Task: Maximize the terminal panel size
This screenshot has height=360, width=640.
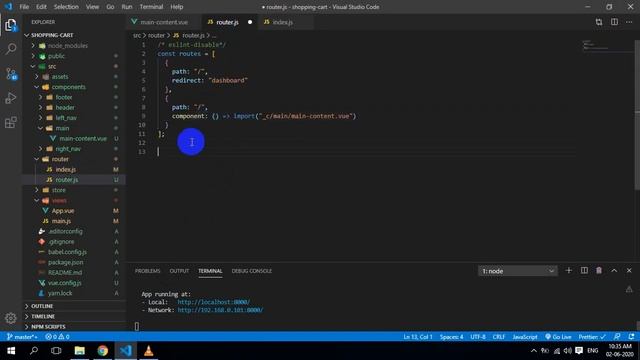Action: (614, 271)
